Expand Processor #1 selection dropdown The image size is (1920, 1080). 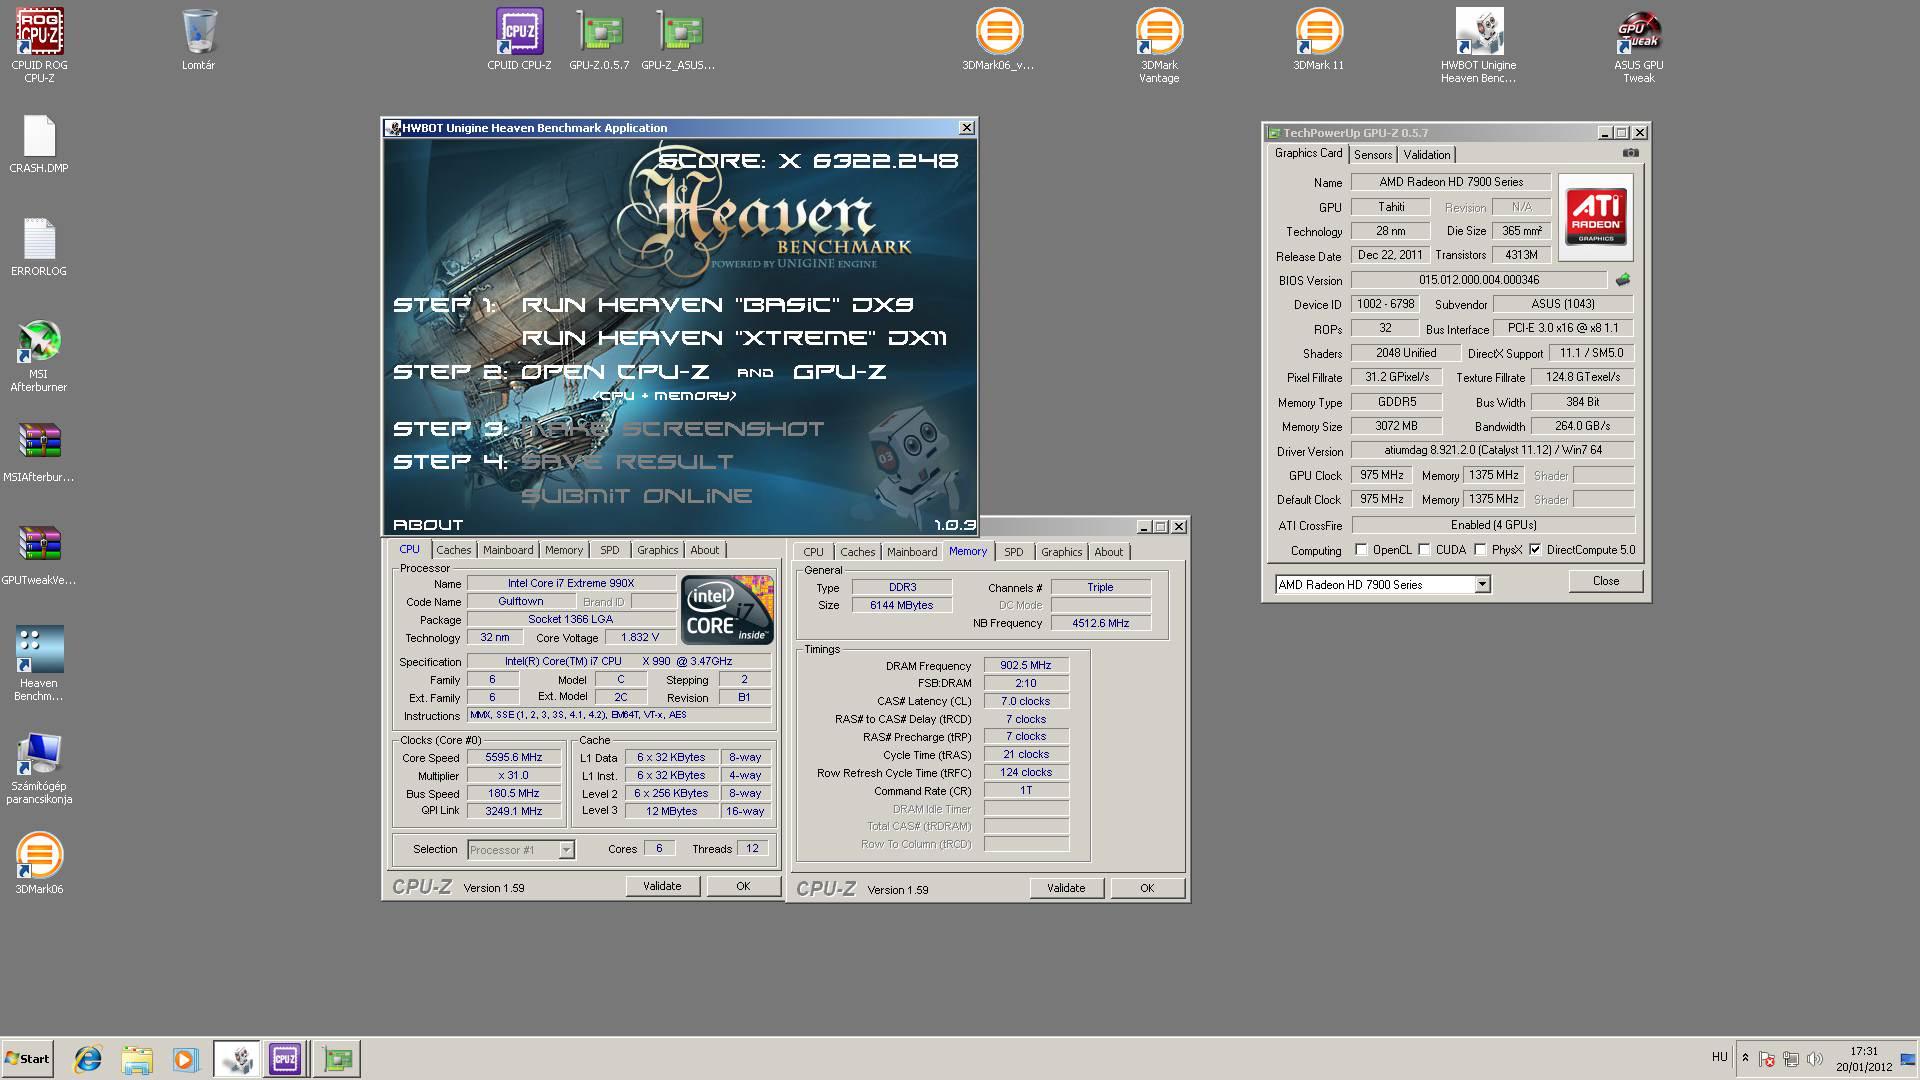(x=566, y=850)
